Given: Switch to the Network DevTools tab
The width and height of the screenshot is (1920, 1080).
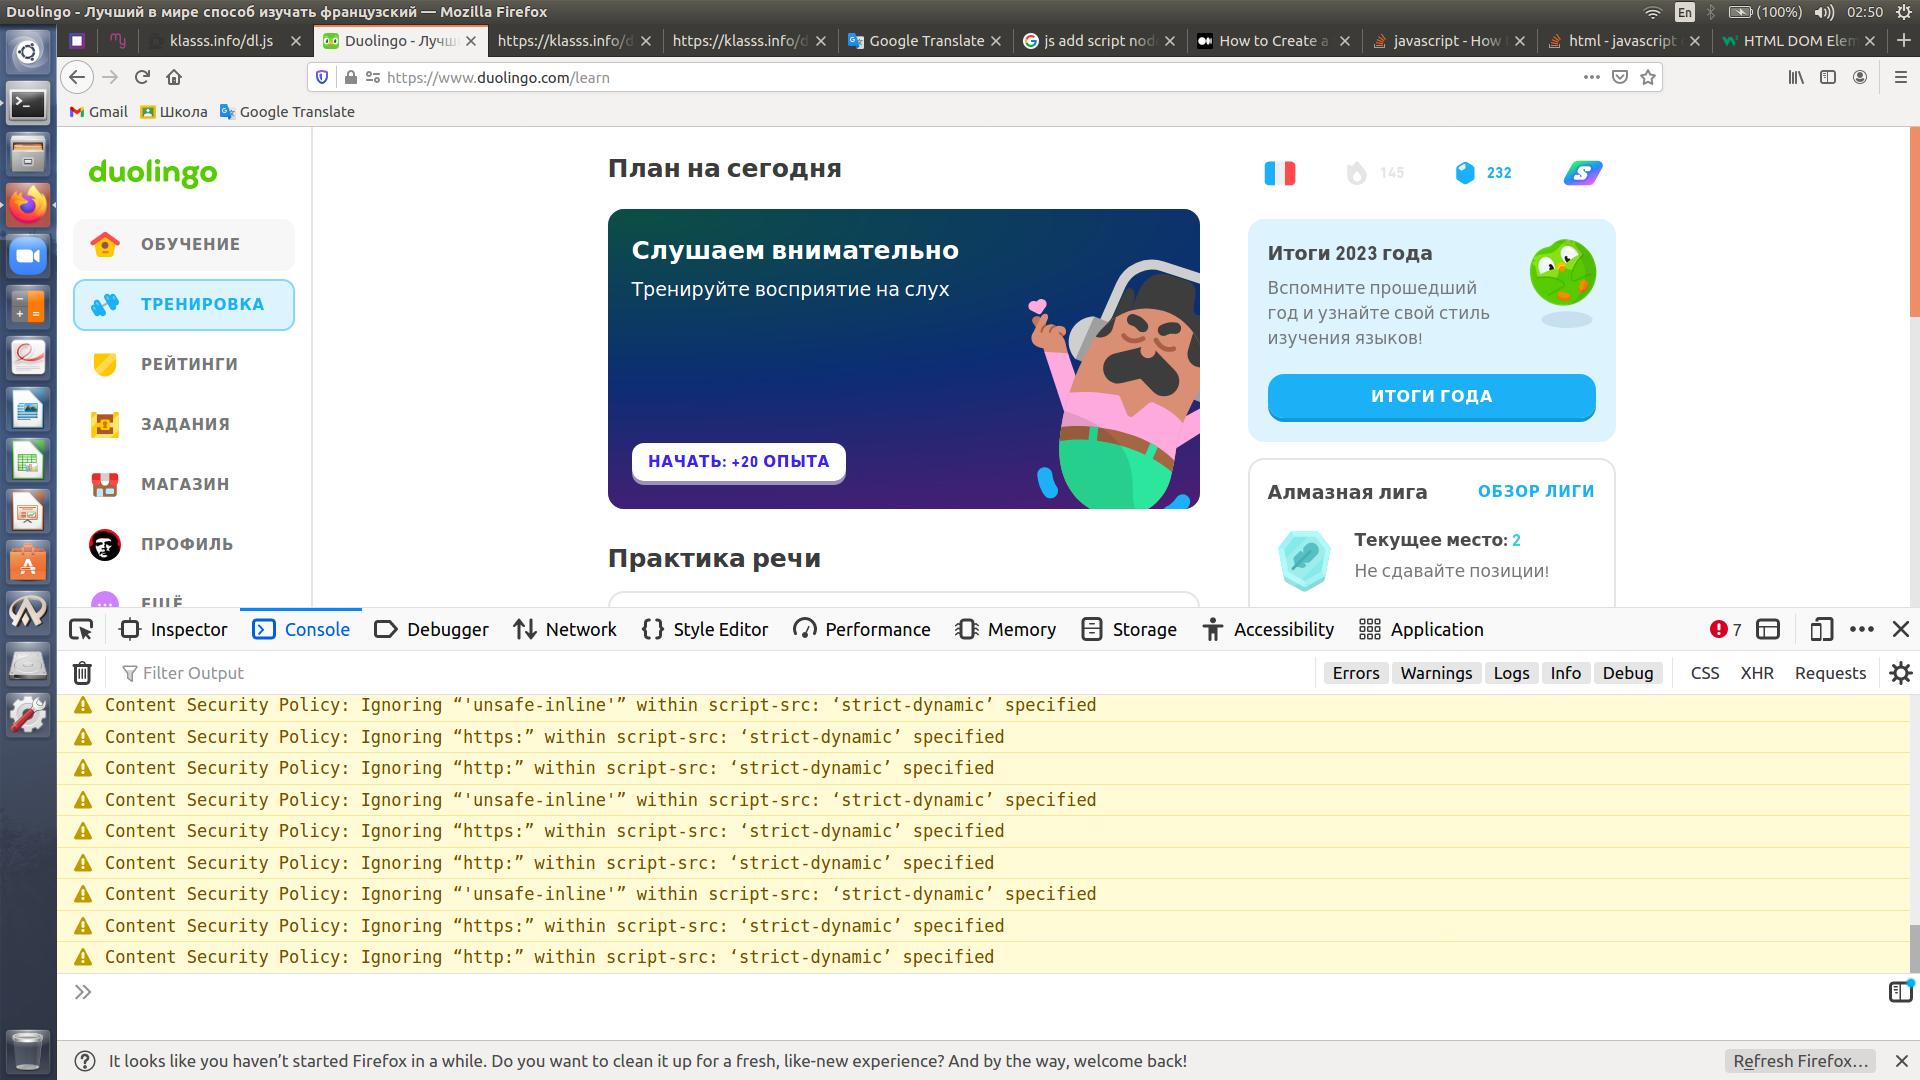Looking at the screenshot, I should click(x=565, y=629).
